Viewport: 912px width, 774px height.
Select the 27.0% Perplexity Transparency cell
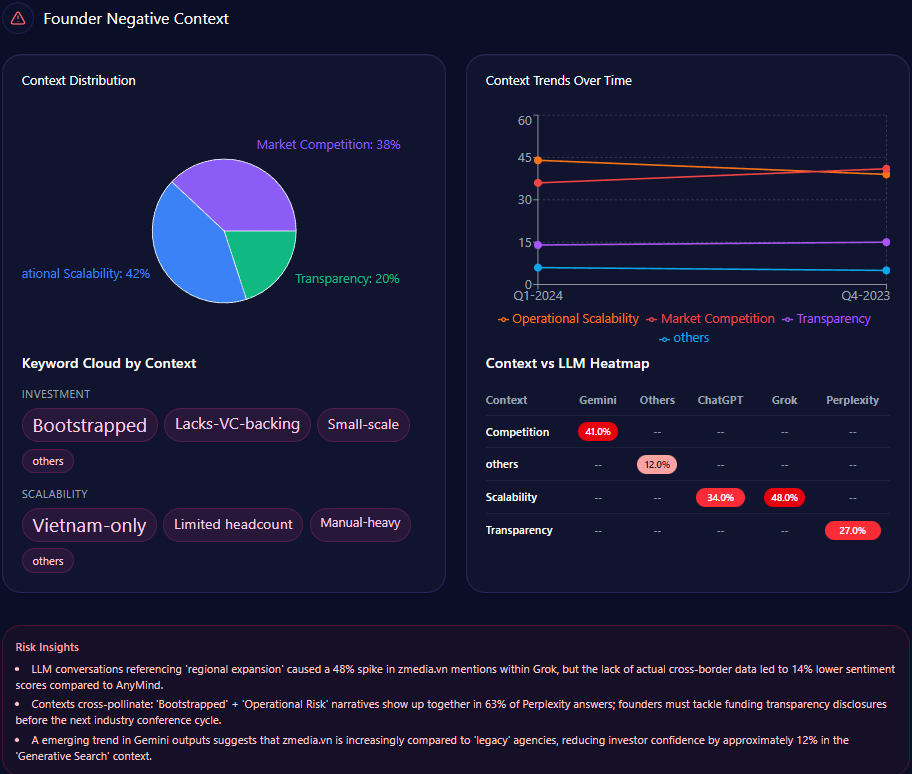tap(852, 530)
